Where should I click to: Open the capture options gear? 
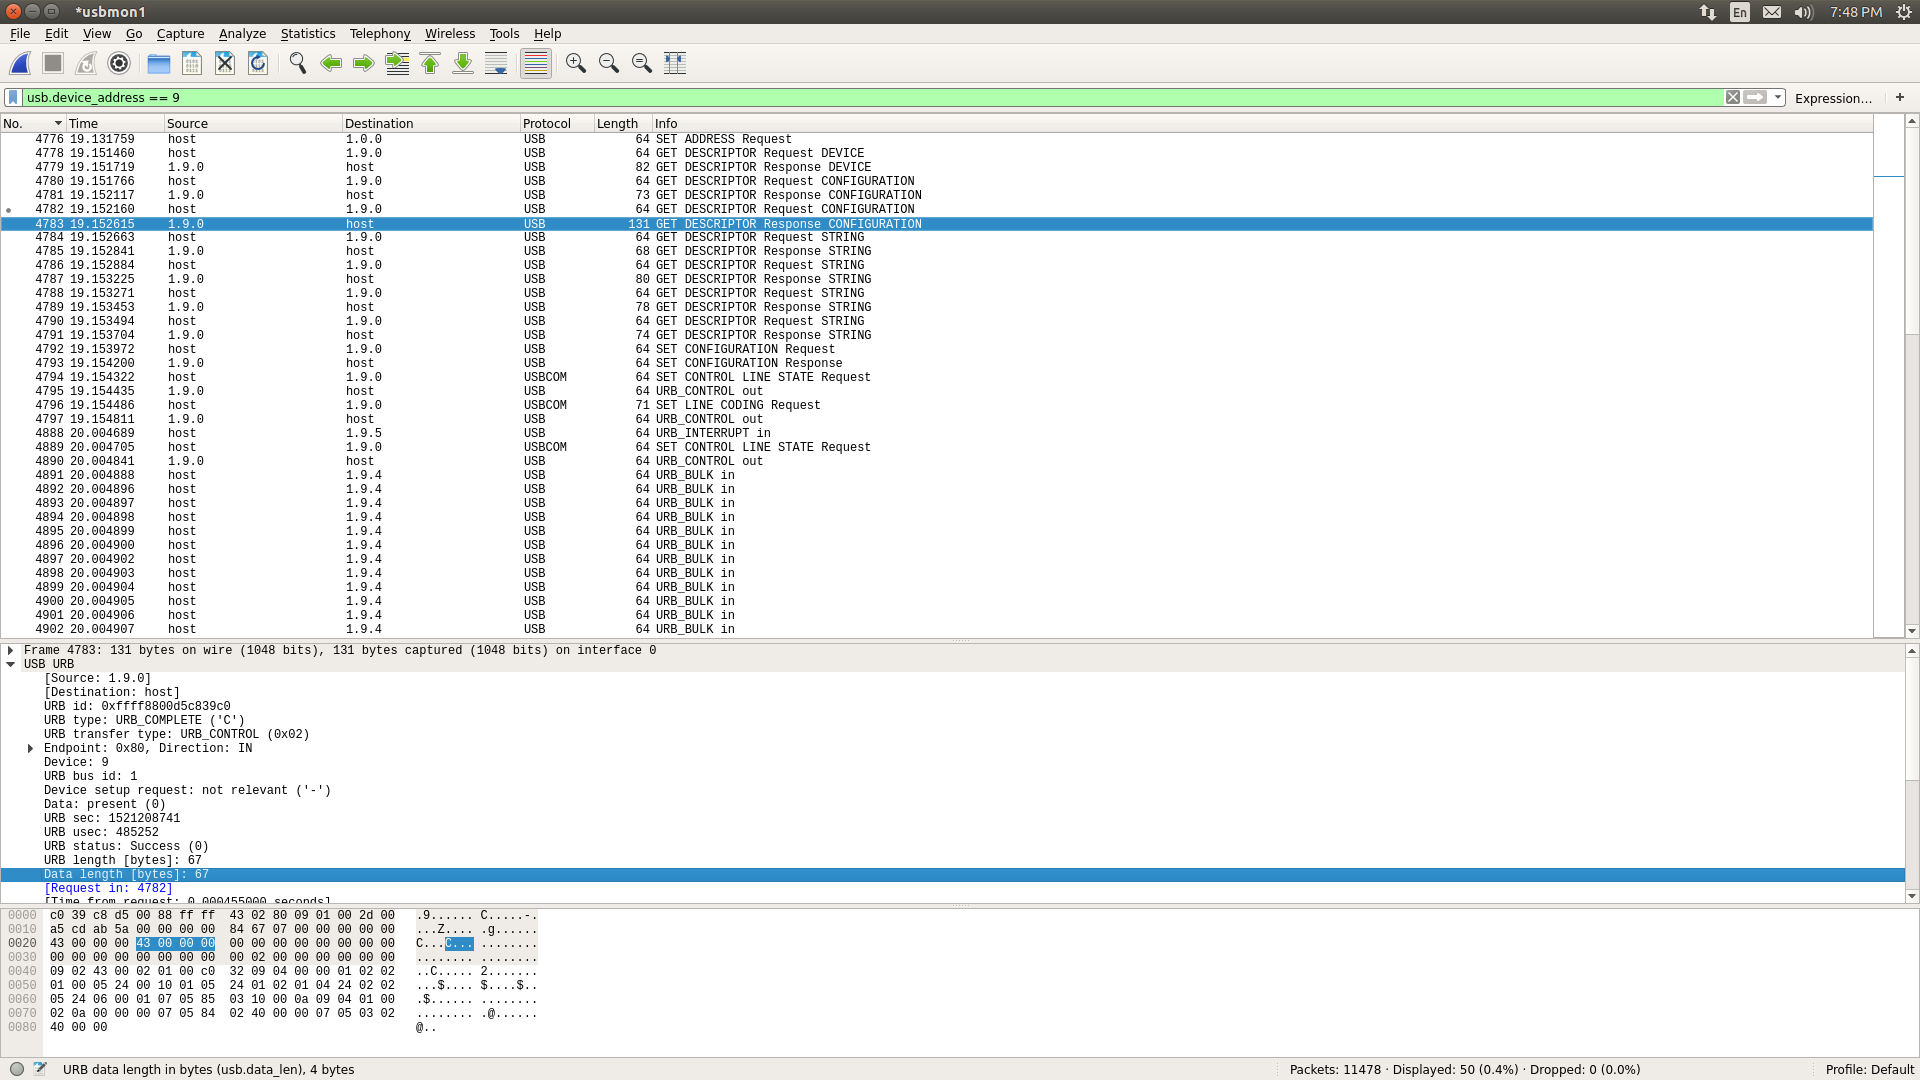[118, 62]
